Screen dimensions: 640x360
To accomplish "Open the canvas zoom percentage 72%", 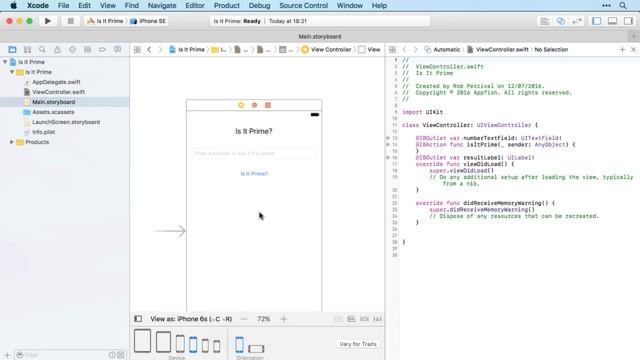I will click(264, 319).
